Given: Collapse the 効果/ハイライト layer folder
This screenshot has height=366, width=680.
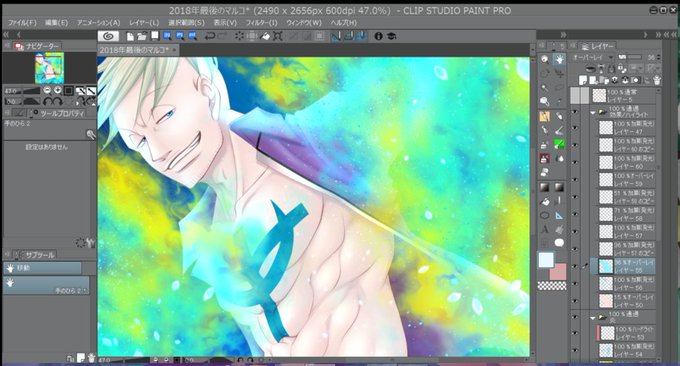Looking at the screenshot, I should pos(593,112).
